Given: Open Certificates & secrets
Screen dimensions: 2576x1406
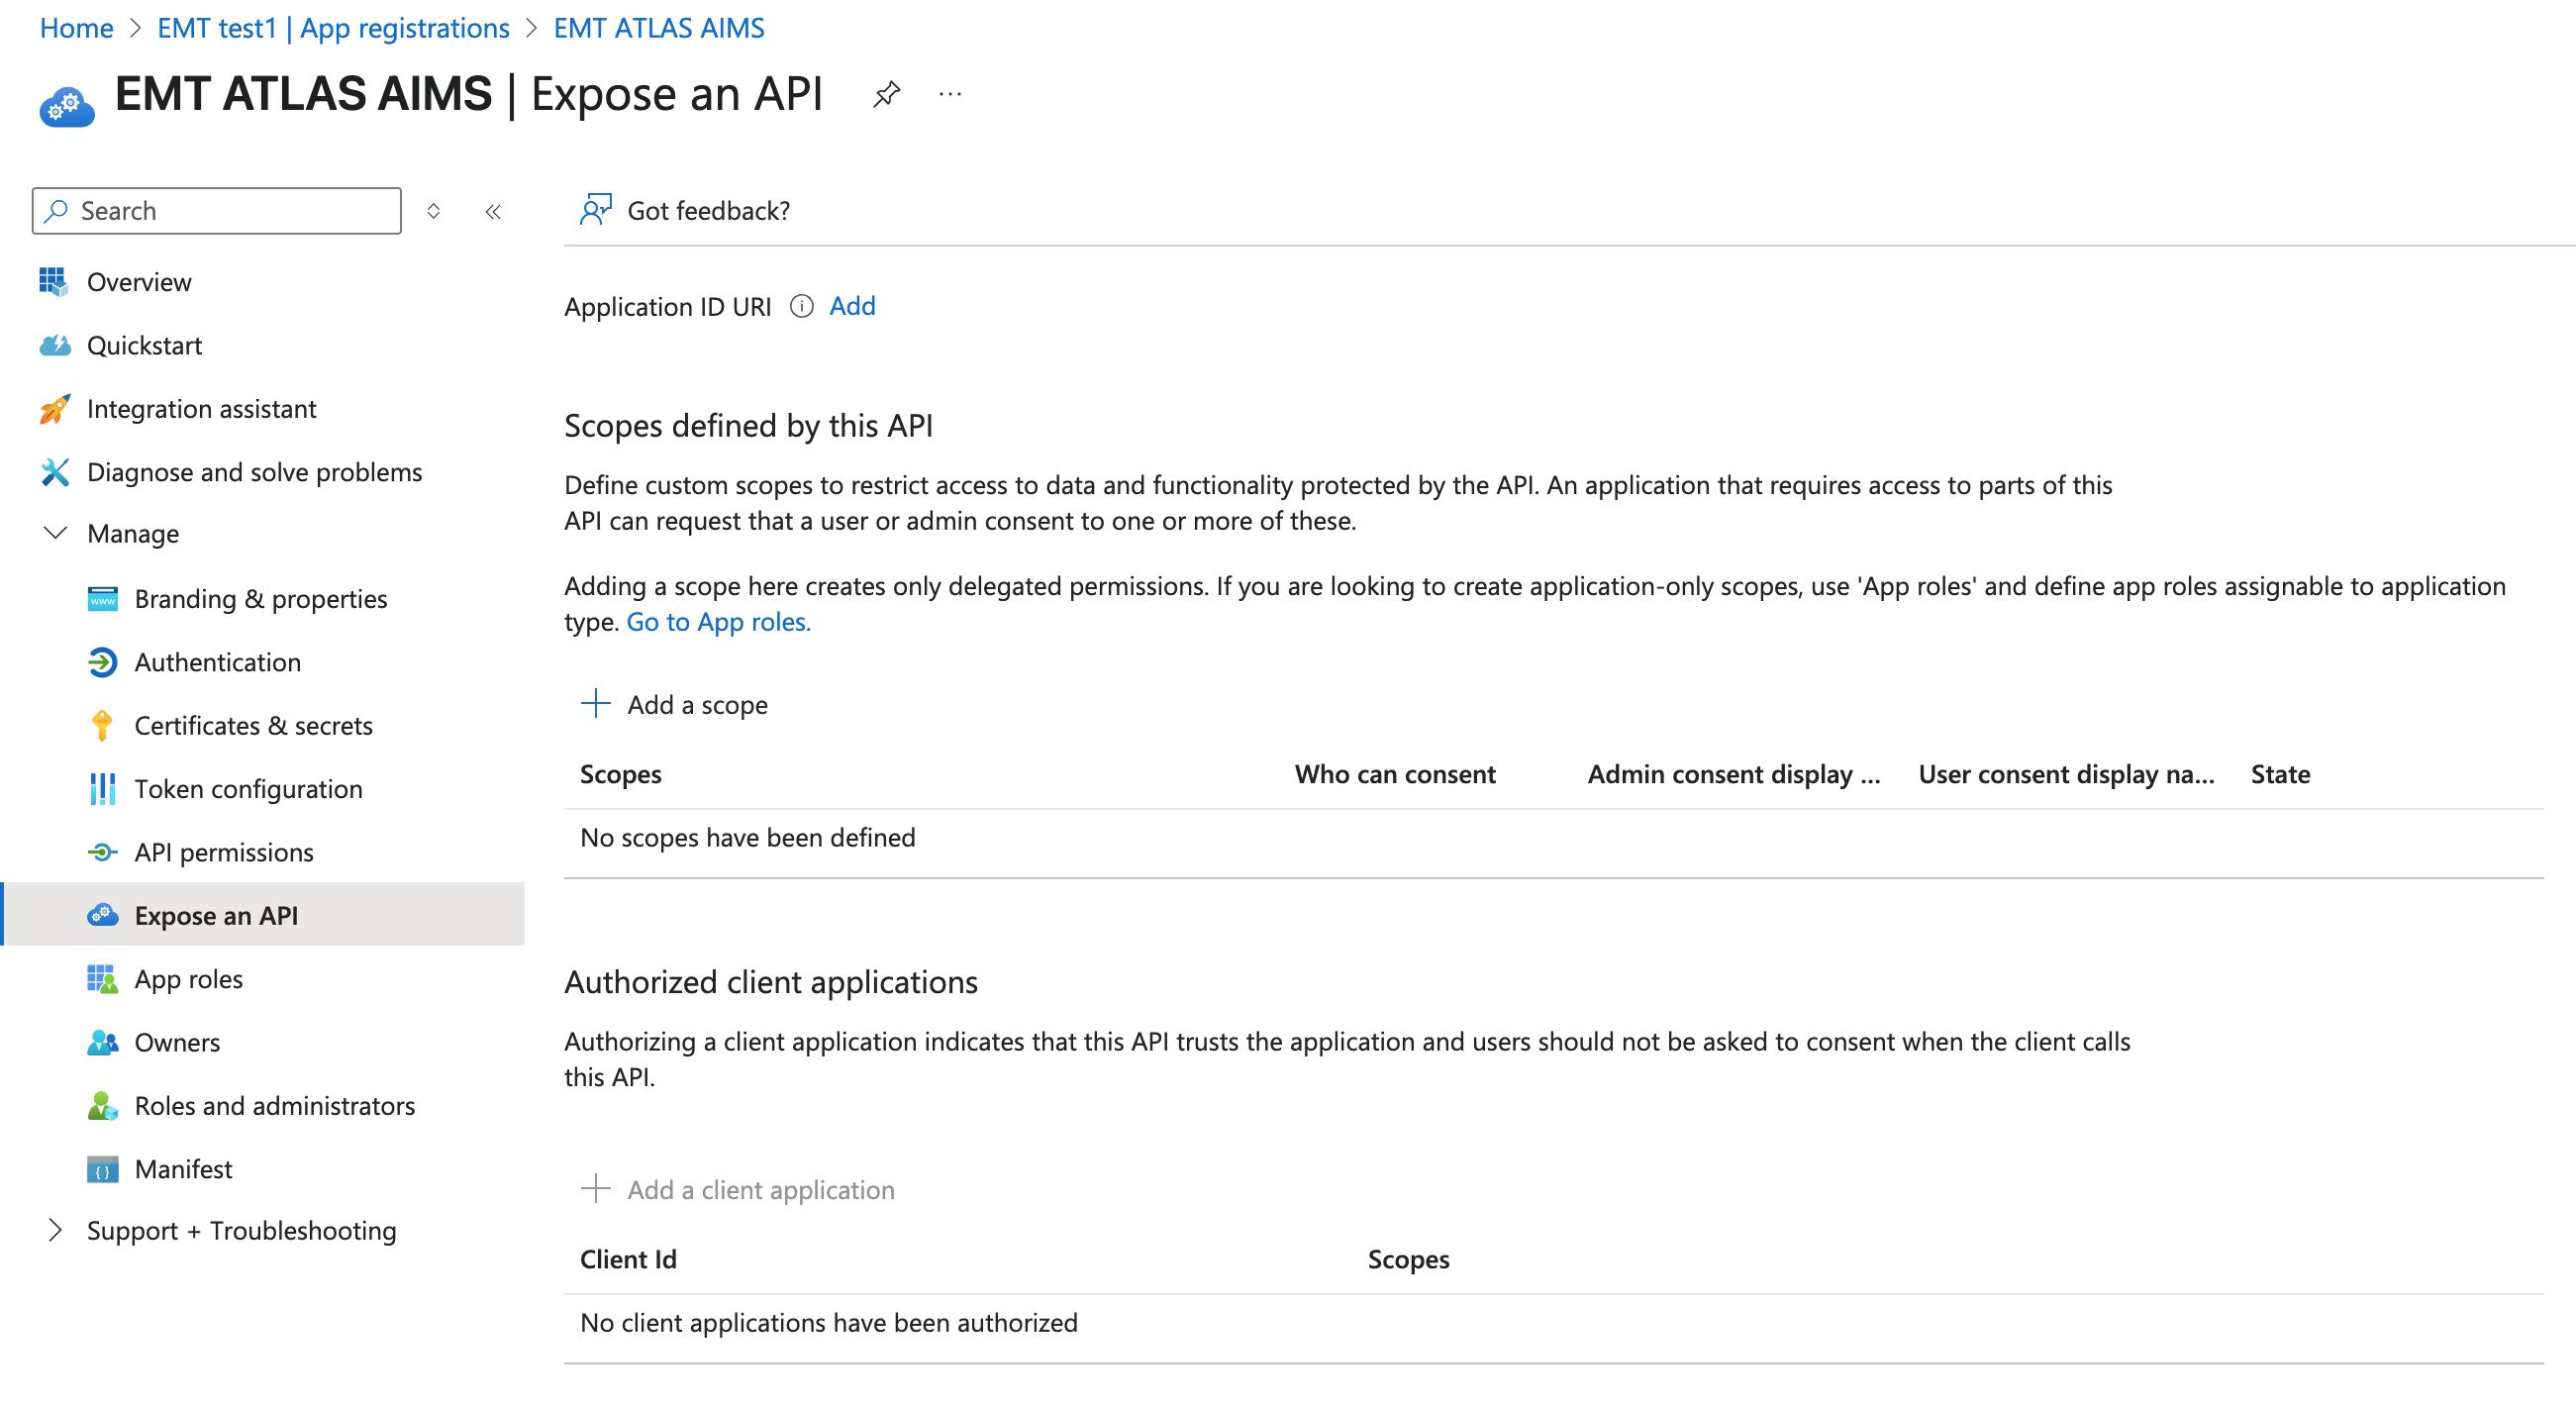Looking at the screenshot, I should [x=253, y=726].
